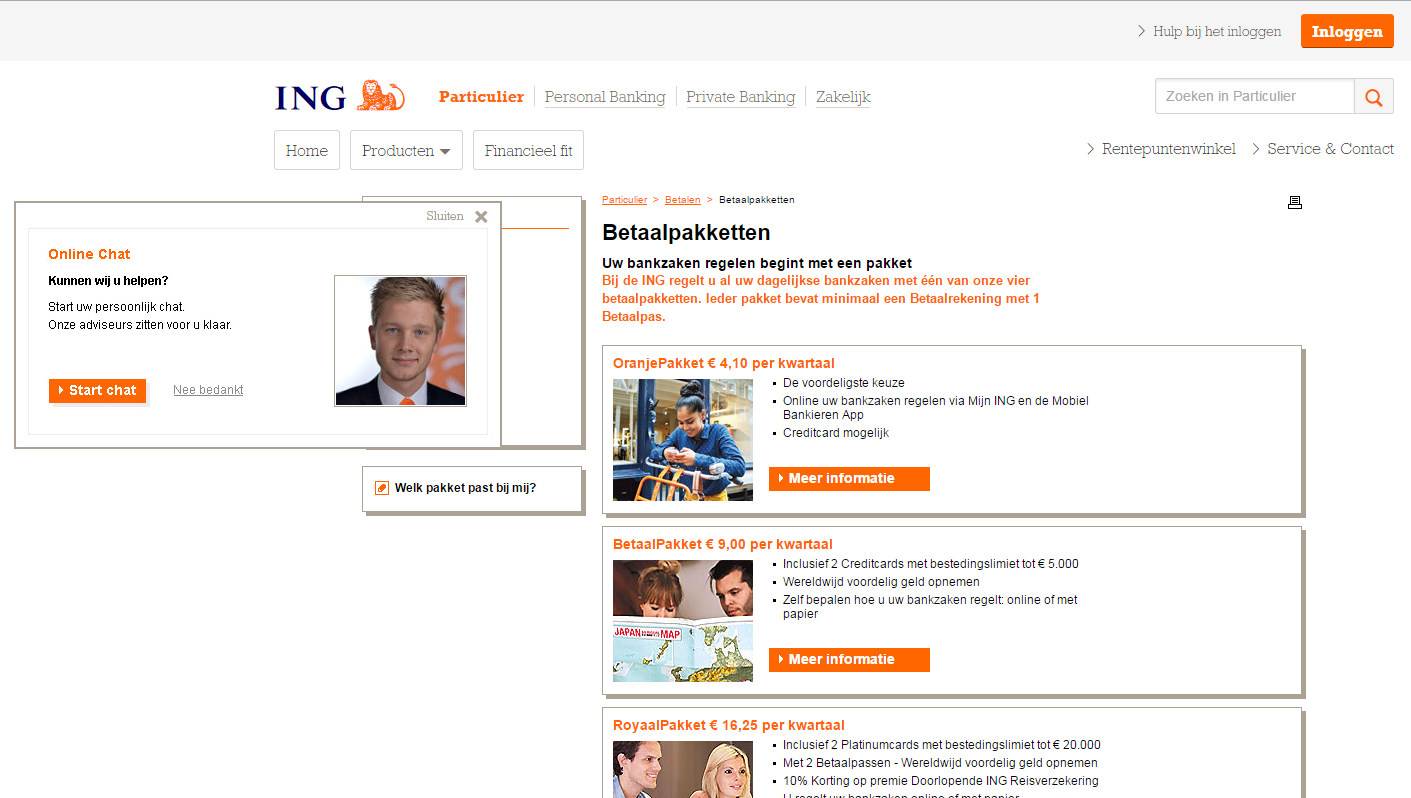Screen dimensions: 1411x798
Task: Switch to Private Banking tab
Action: (740, 97)
